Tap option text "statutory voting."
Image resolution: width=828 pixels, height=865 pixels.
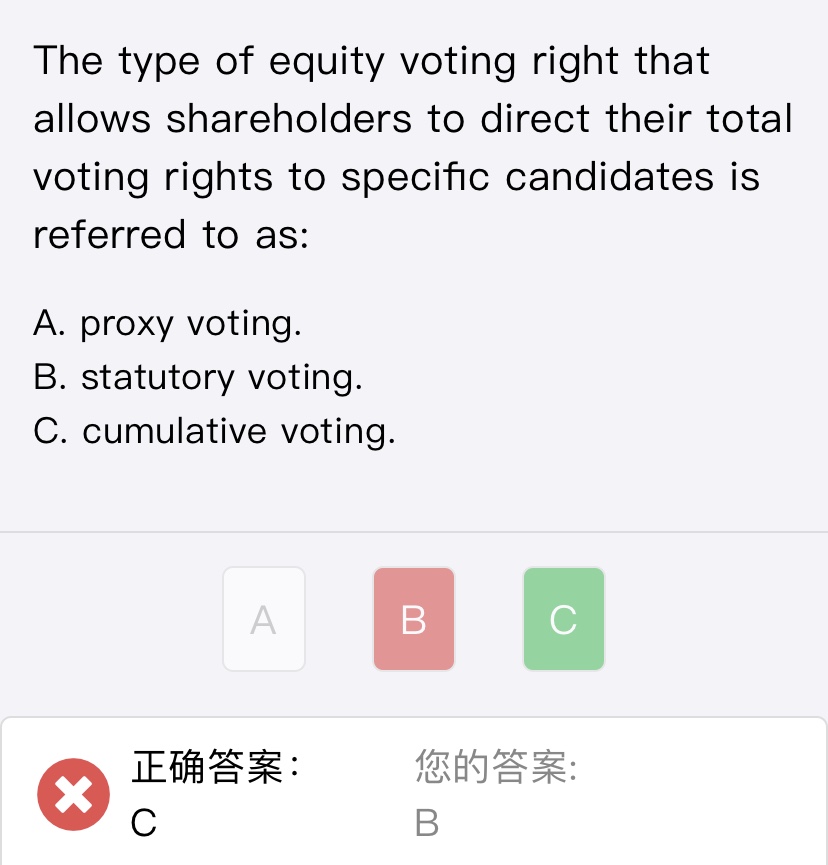click(222, 378)
